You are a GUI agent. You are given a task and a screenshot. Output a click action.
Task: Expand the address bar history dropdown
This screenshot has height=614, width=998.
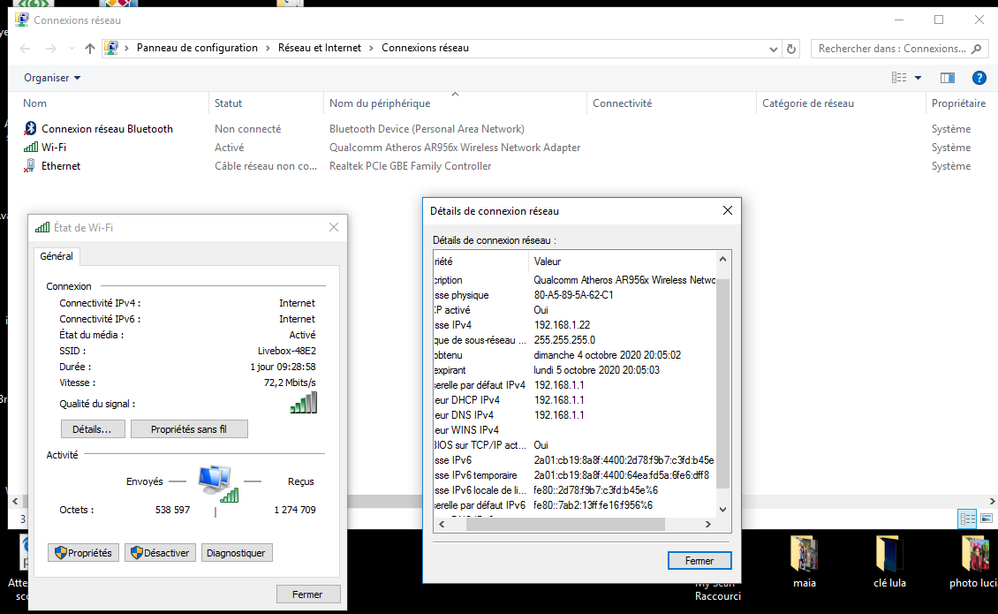point(773,48)
